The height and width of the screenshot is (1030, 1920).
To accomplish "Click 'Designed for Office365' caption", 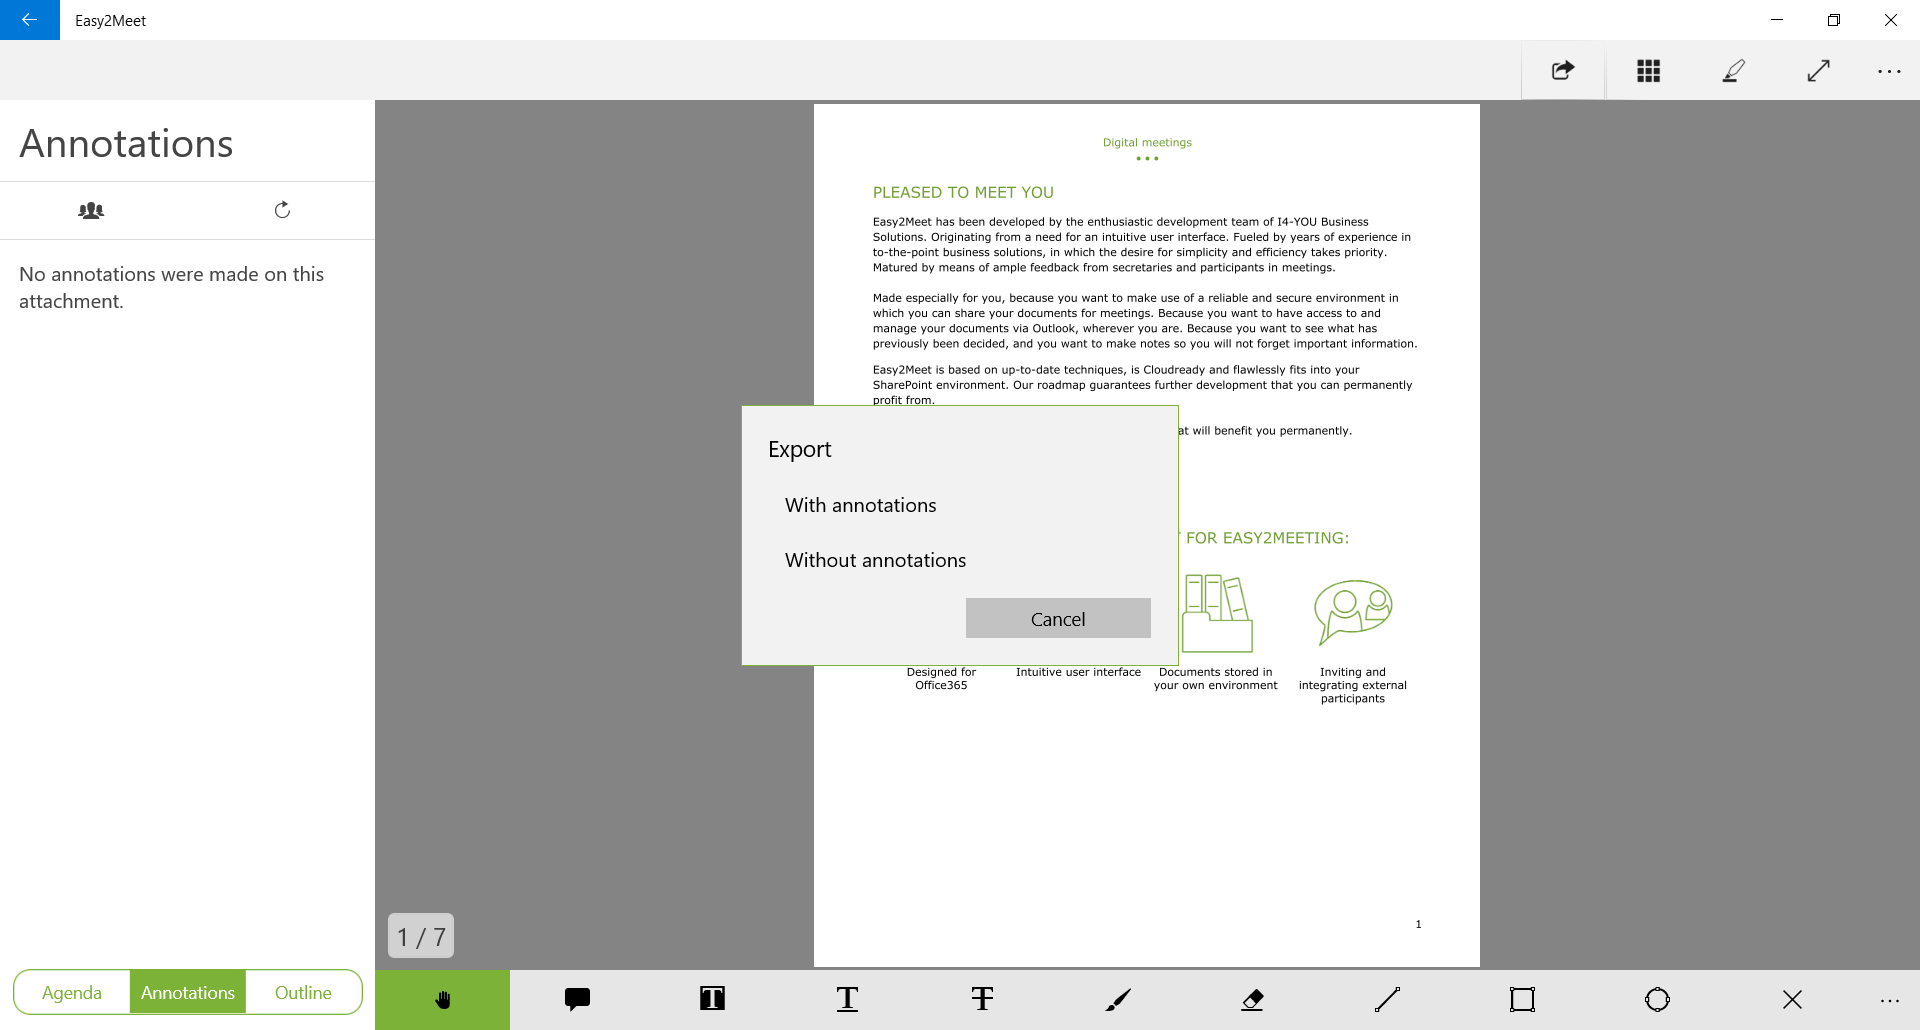I will point(941,678).
